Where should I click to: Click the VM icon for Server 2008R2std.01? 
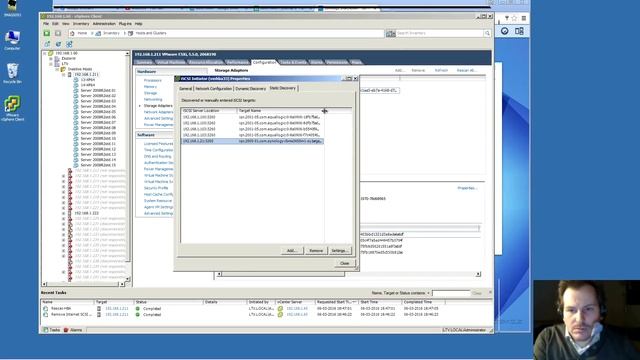[76, 90]
